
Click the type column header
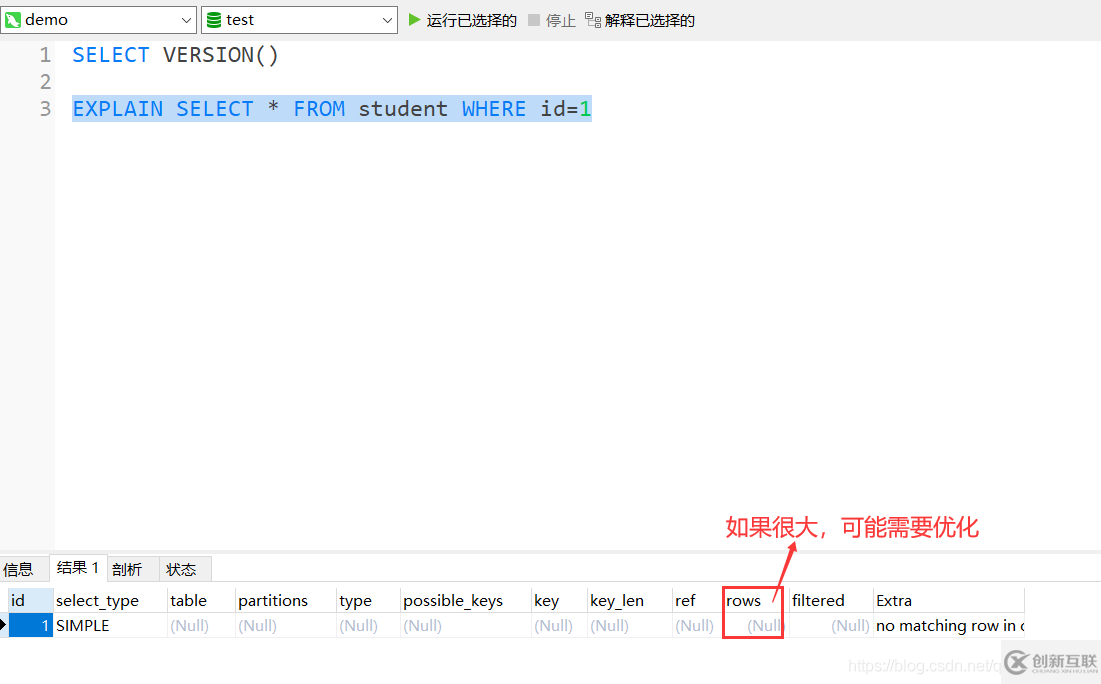368,600
